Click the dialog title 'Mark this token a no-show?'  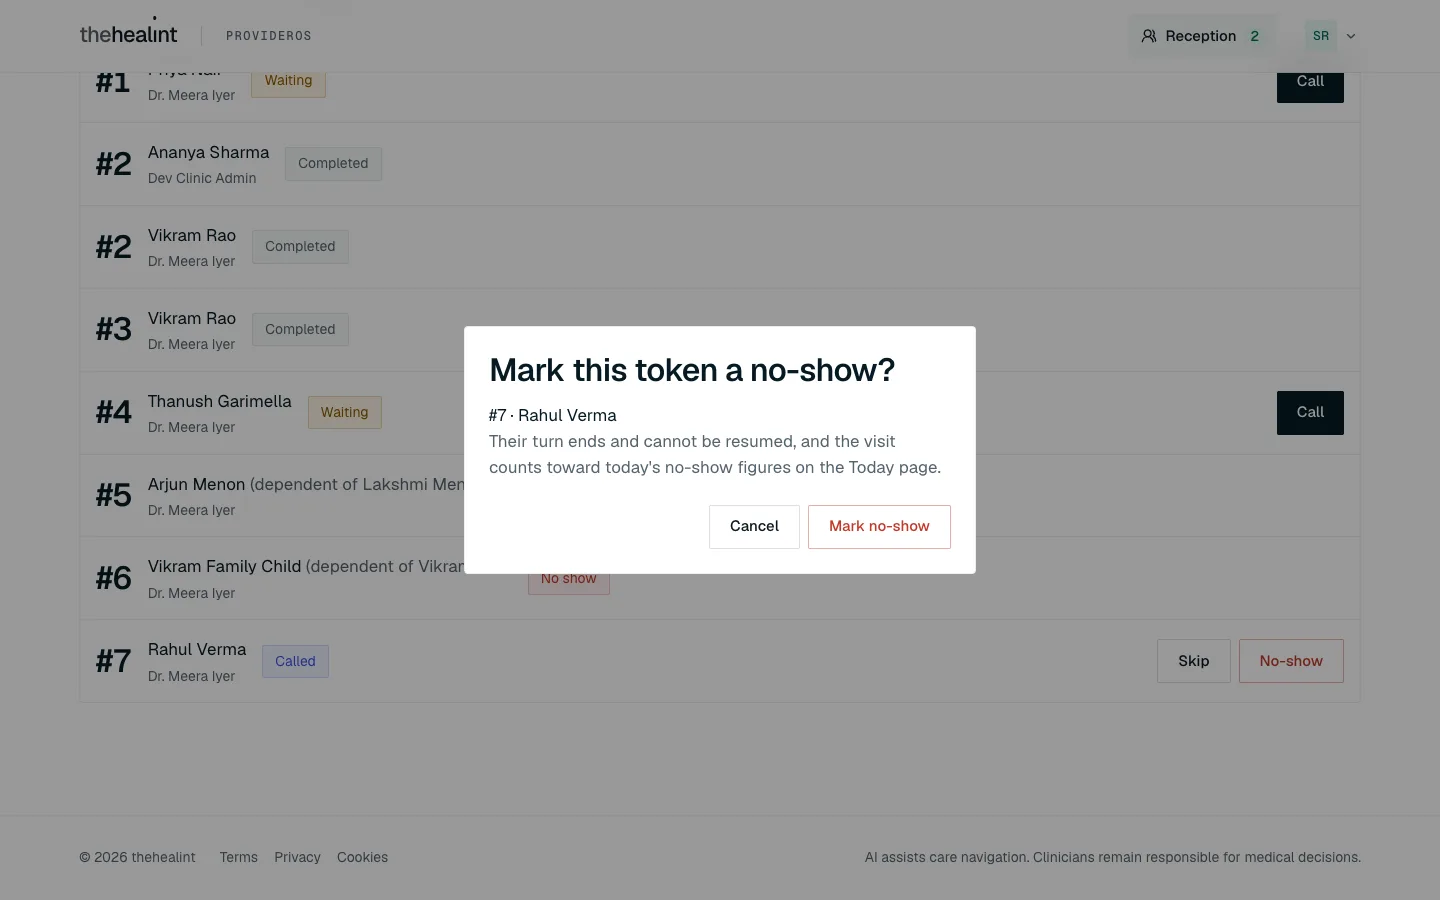[692, 370]
